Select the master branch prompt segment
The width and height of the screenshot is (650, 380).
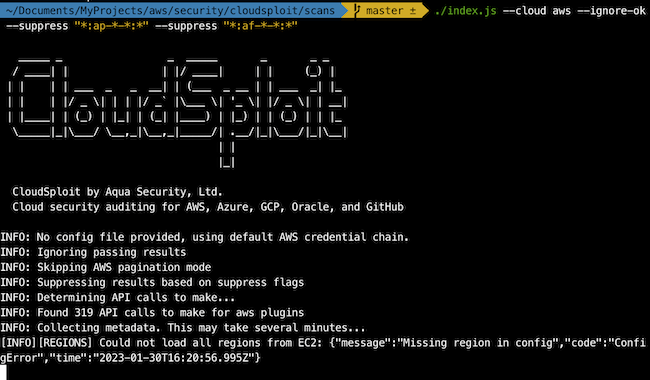(385, 10)
